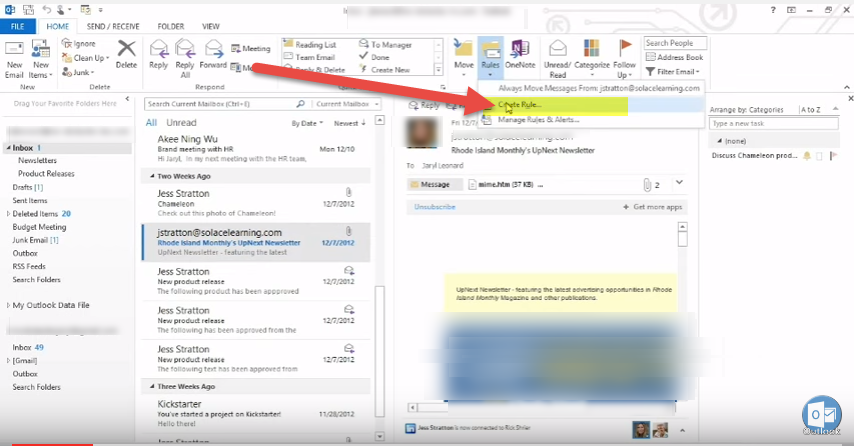Image resolution: width=854 pixels, height=446 pixels.
Task: Click the Follow Up flag icon
Action: [x=626, y=53]
